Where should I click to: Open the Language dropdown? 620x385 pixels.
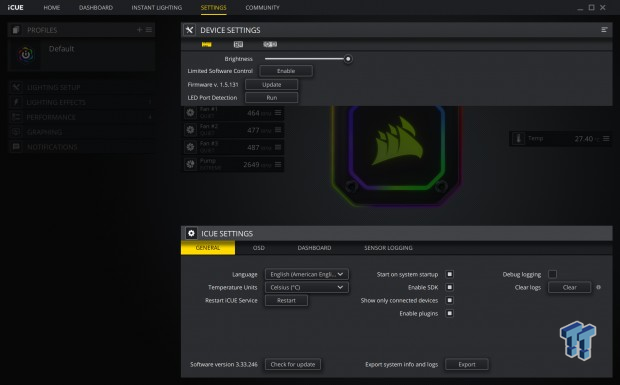307,274
